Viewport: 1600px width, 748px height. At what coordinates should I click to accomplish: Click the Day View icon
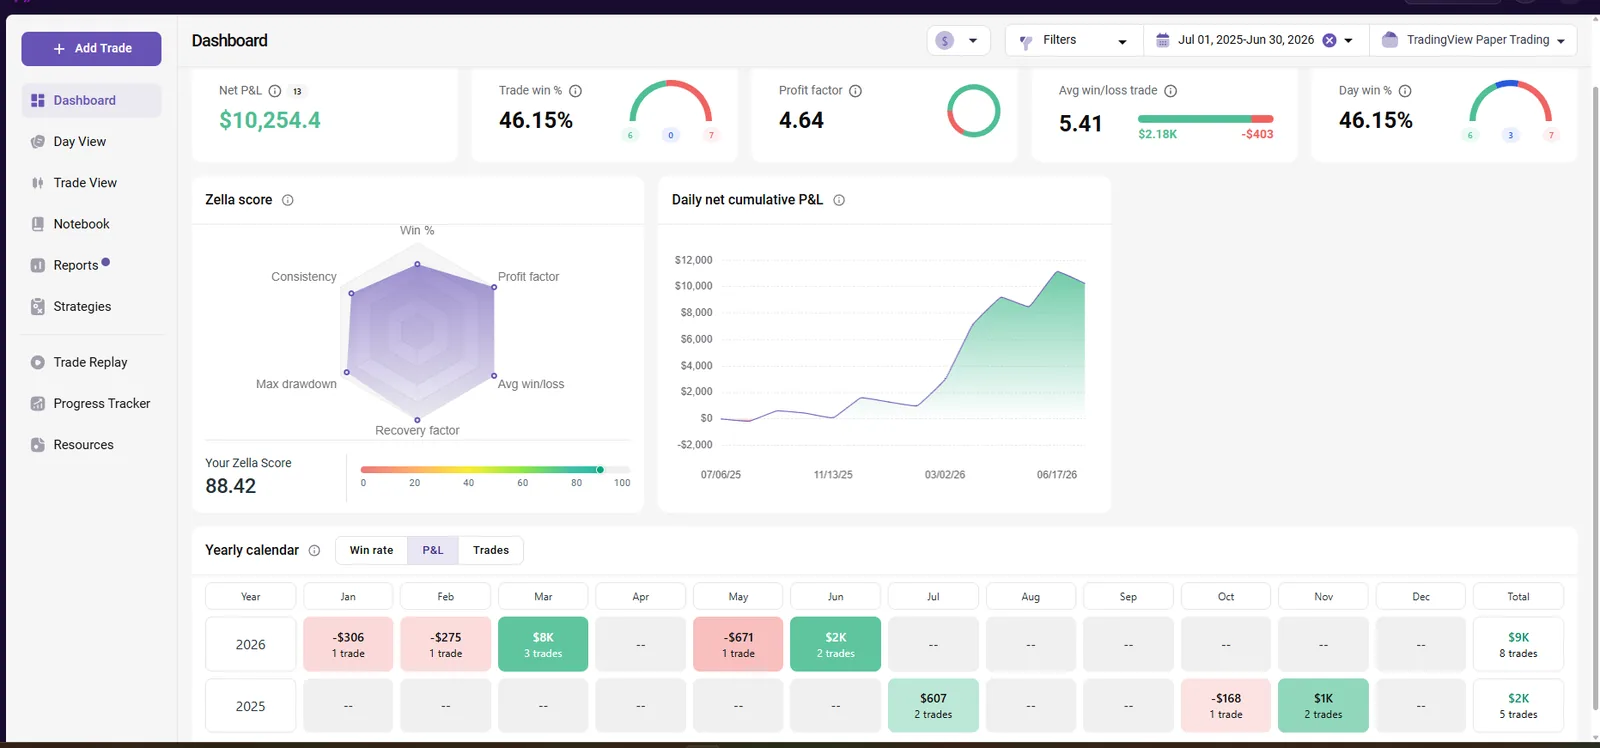click(38, 142)
